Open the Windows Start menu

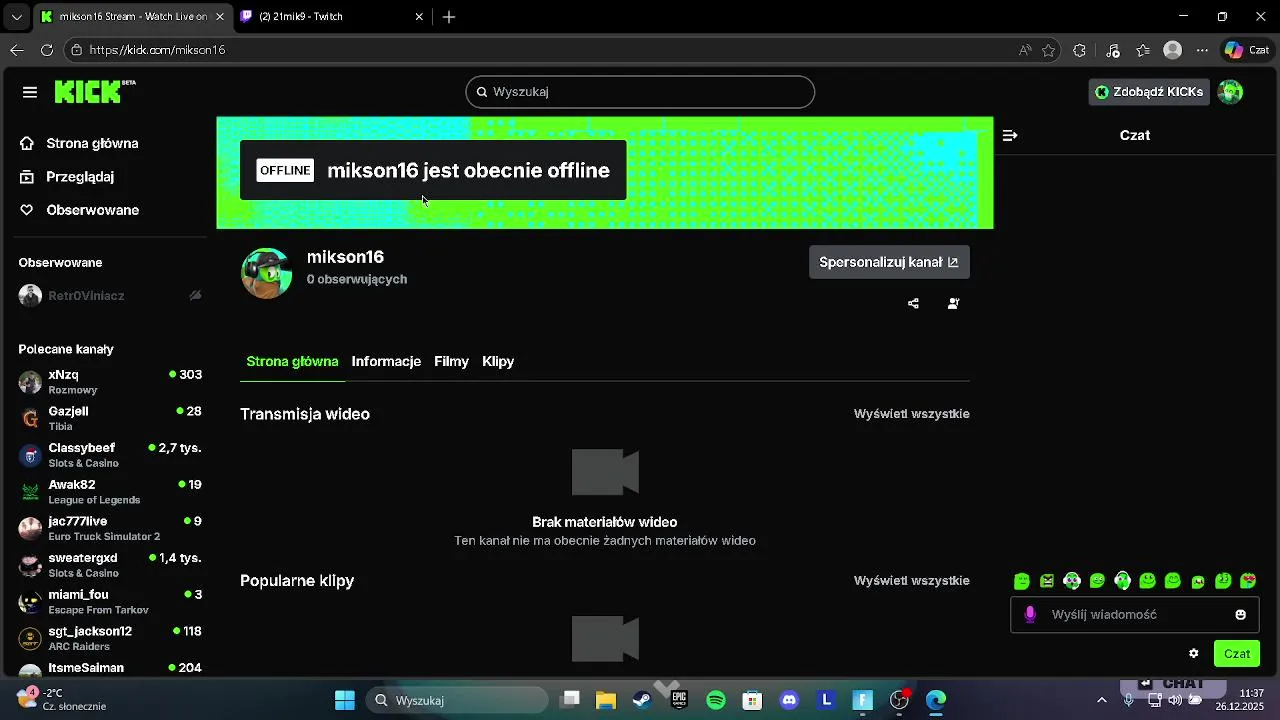345,700
